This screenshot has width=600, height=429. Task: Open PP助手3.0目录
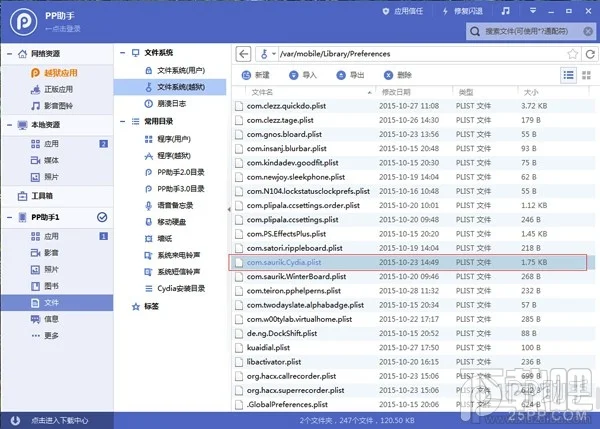174,189
